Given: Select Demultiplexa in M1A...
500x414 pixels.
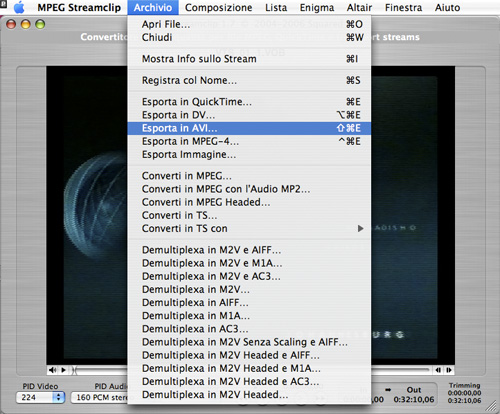Looking at the screenshot, I should (x=249, y=316).
